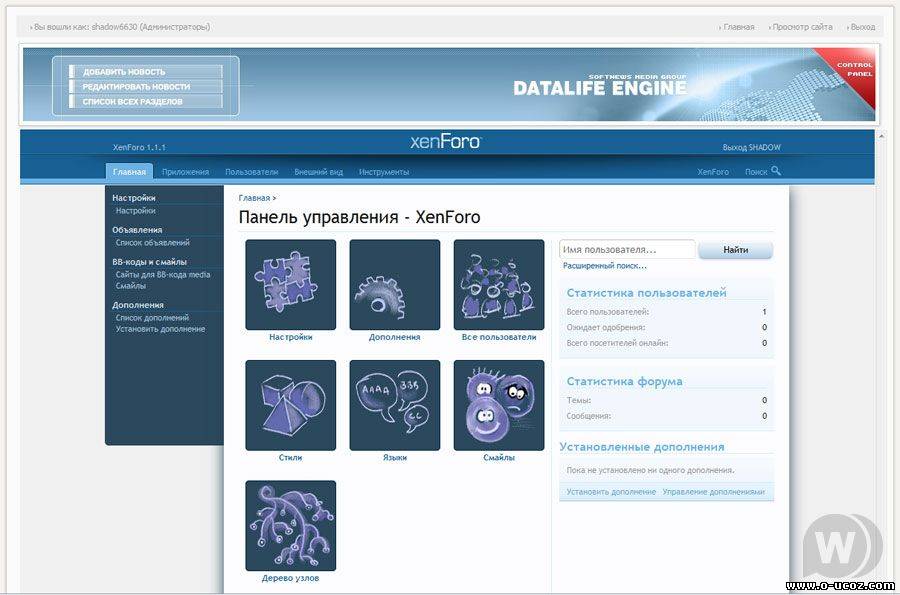The height and width of the screenshot is (595, 900).
Task: Open sidebar Настройки sub-link
Action: 135,211
